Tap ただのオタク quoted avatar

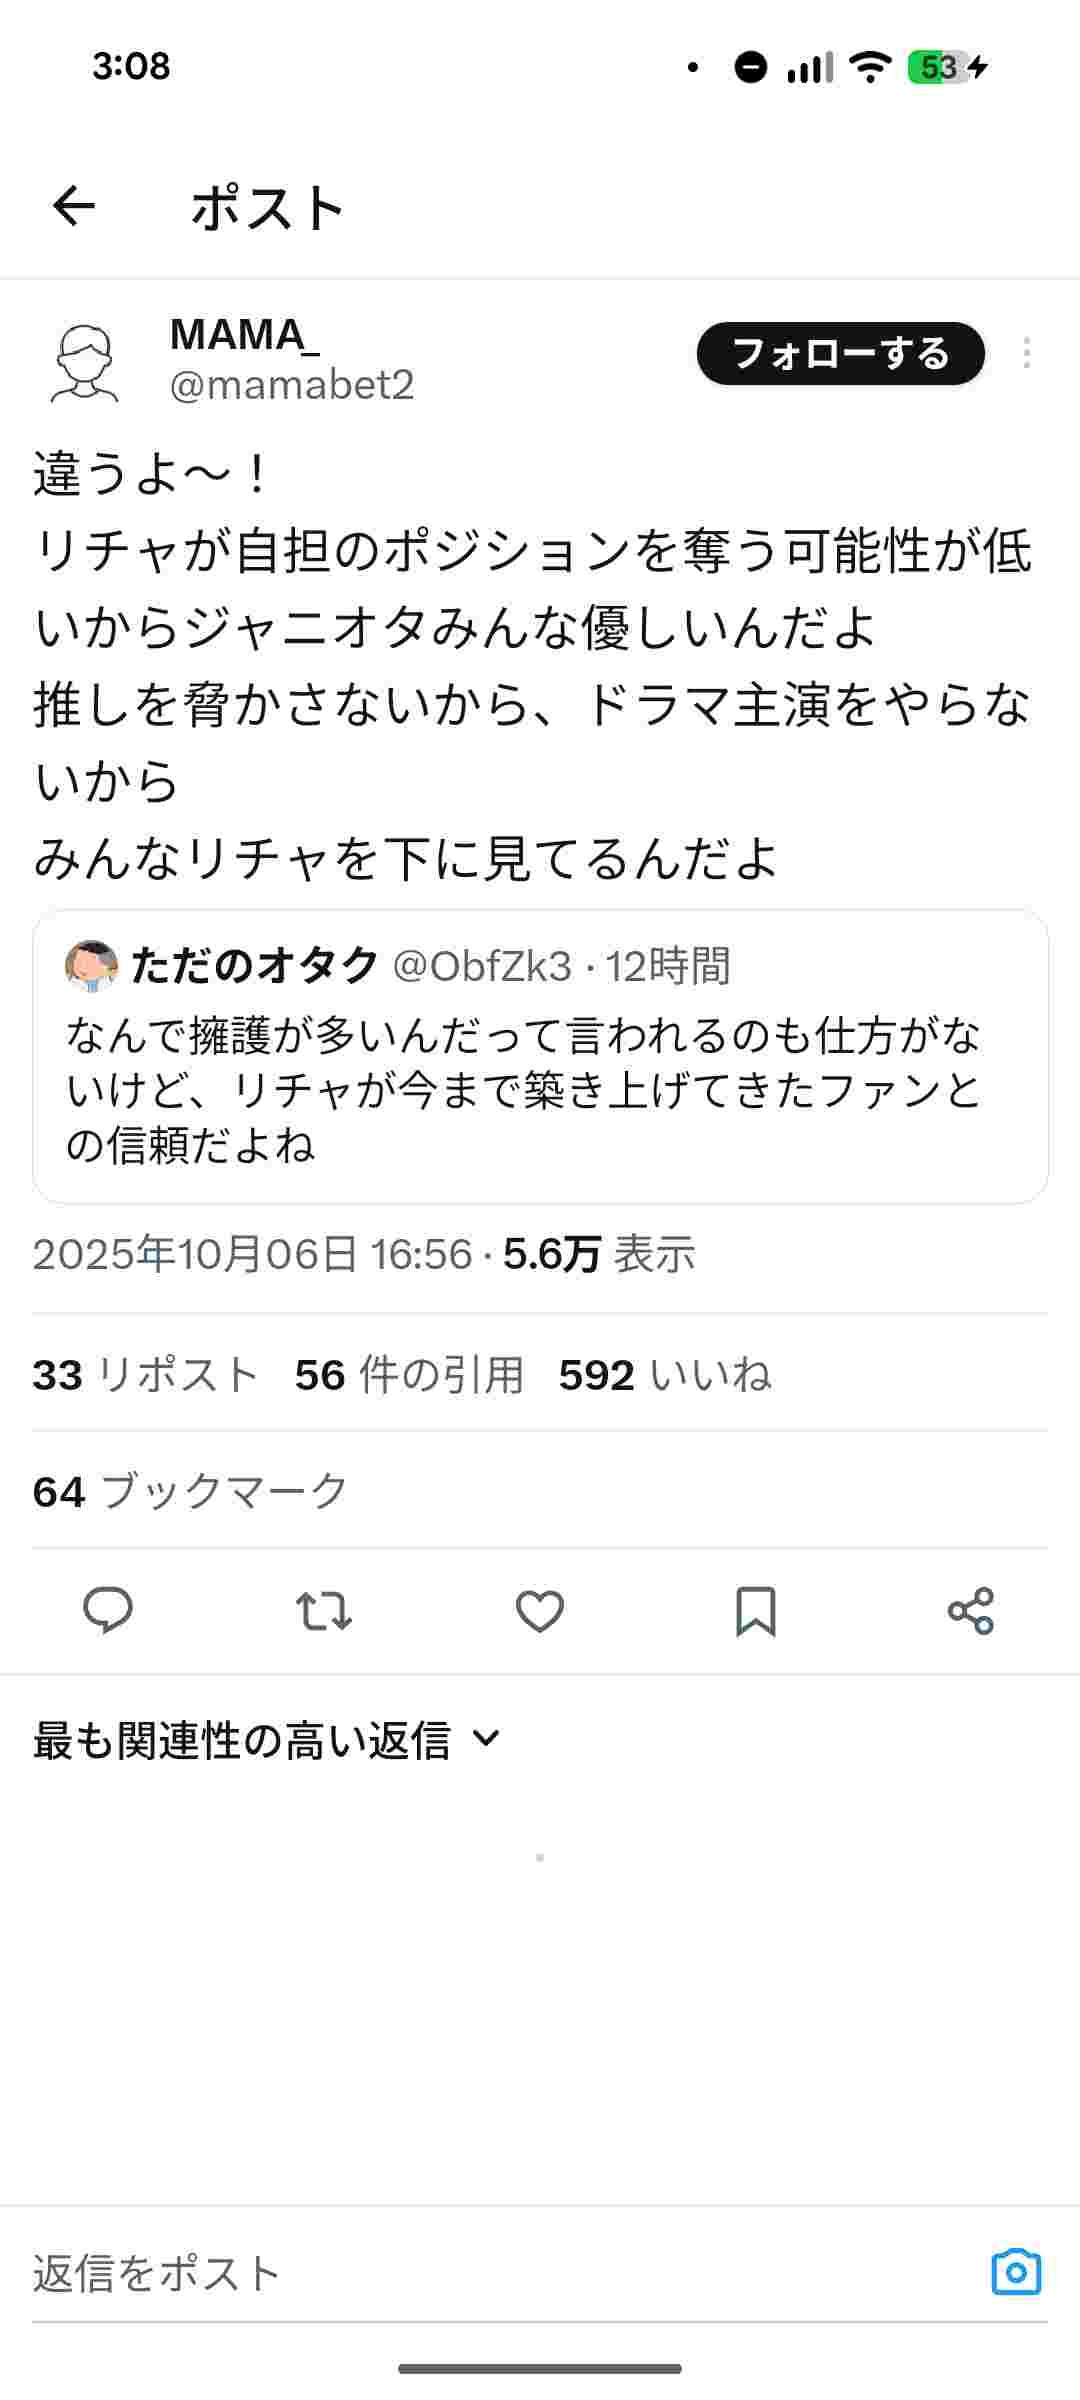tap(91, 966)
